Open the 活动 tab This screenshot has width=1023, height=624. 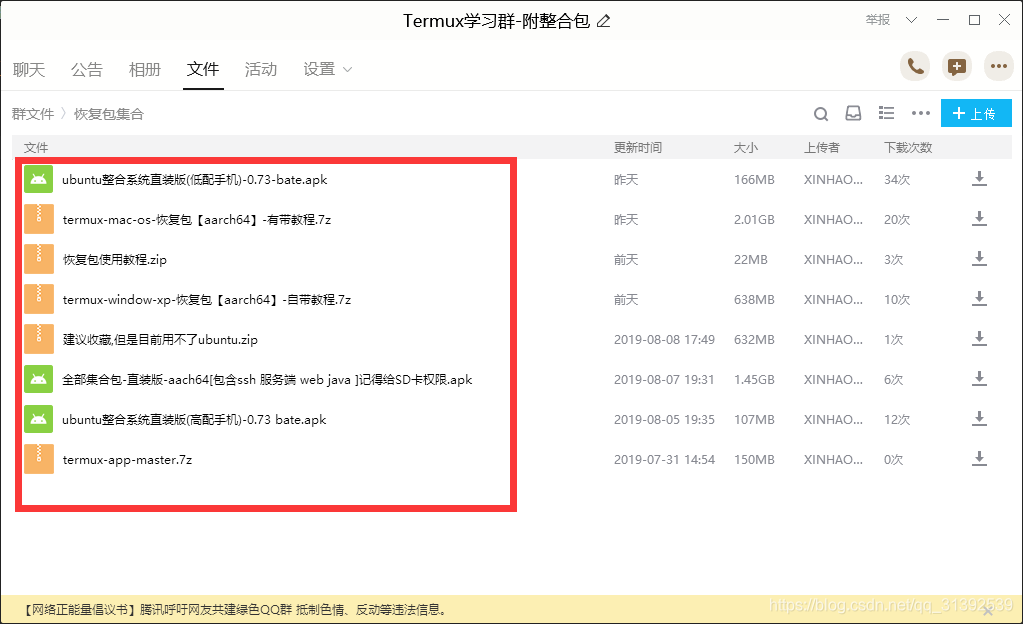coord(261,69)
